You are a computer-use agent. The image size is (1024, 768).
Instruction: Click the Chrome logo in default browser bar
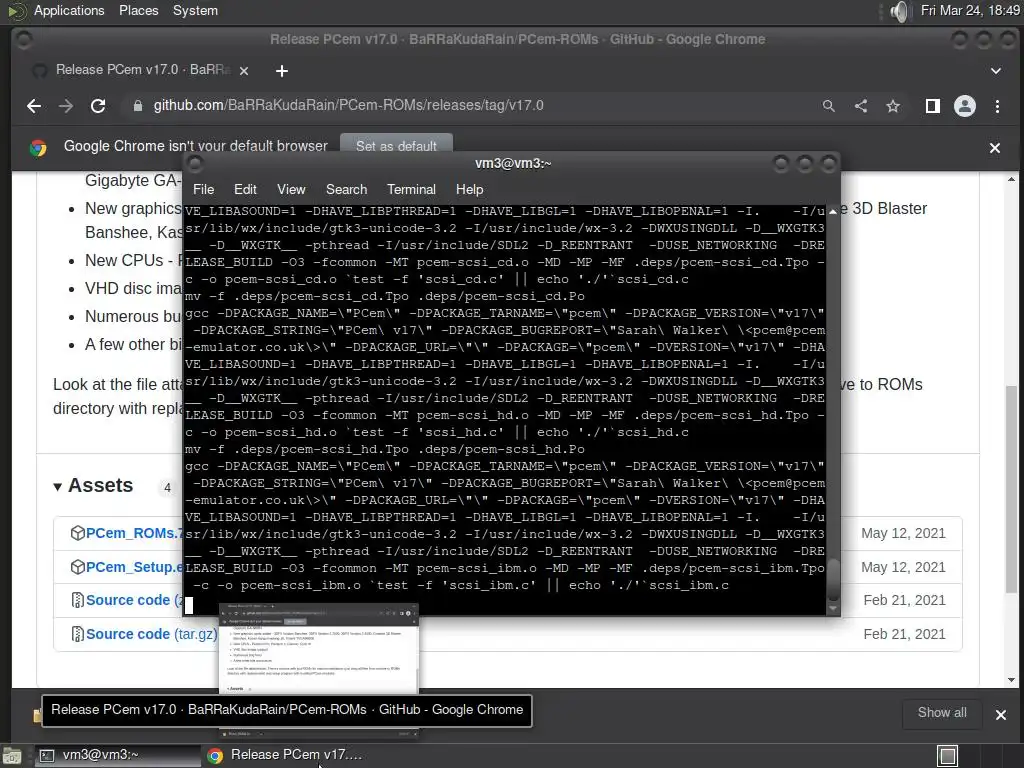[39, 148]
